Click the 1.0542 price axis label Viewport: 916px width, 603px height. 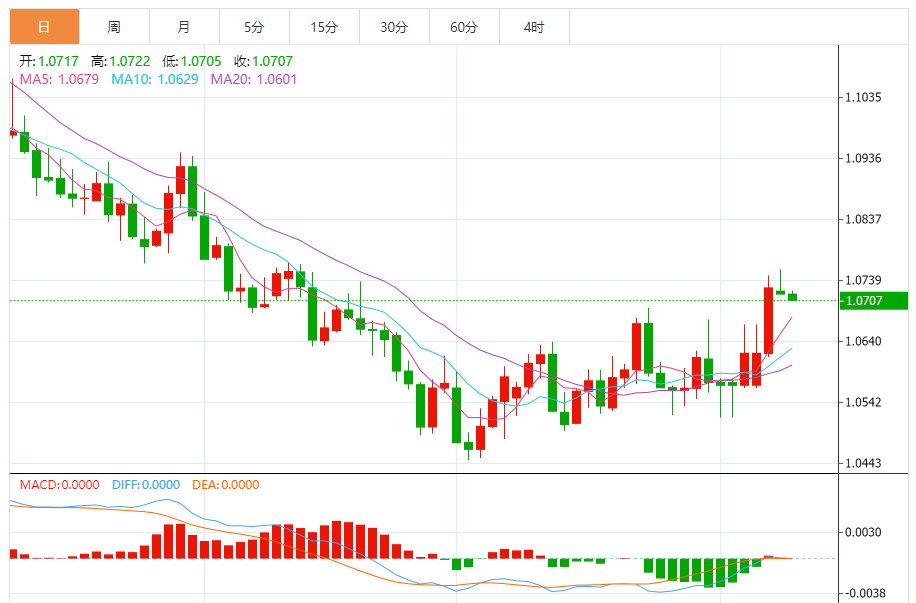pyautogui.click(x=863, y=402)
